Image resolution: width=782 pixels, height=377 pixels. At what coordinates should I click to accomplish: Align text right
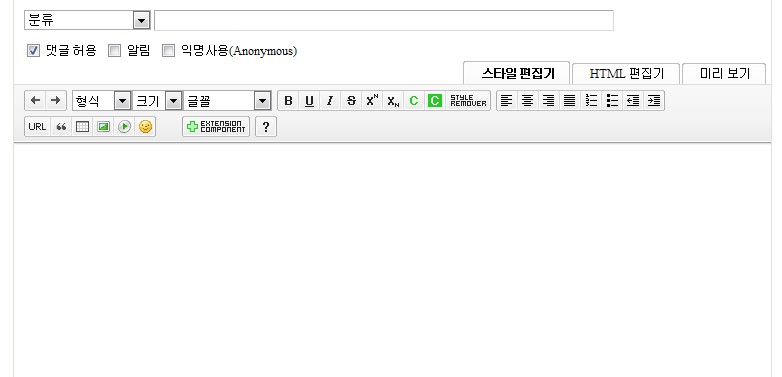tap(549, 101)
